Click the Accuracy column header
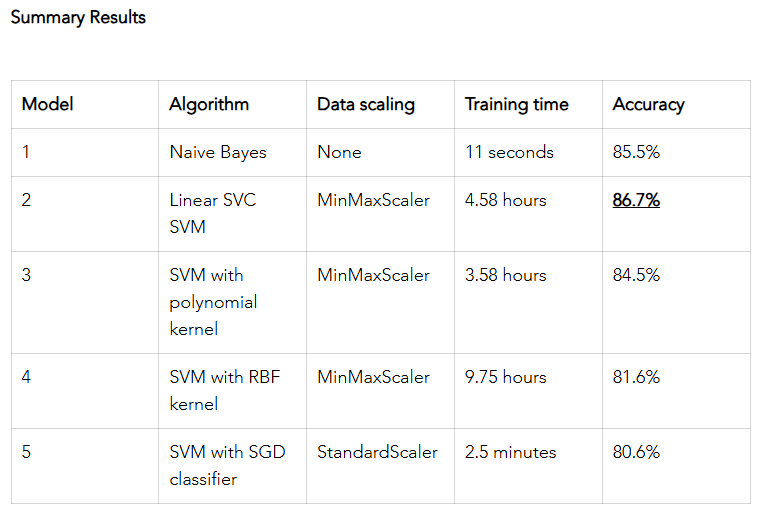This screenshot has height=512, width=766. click(x=648, y=104)
